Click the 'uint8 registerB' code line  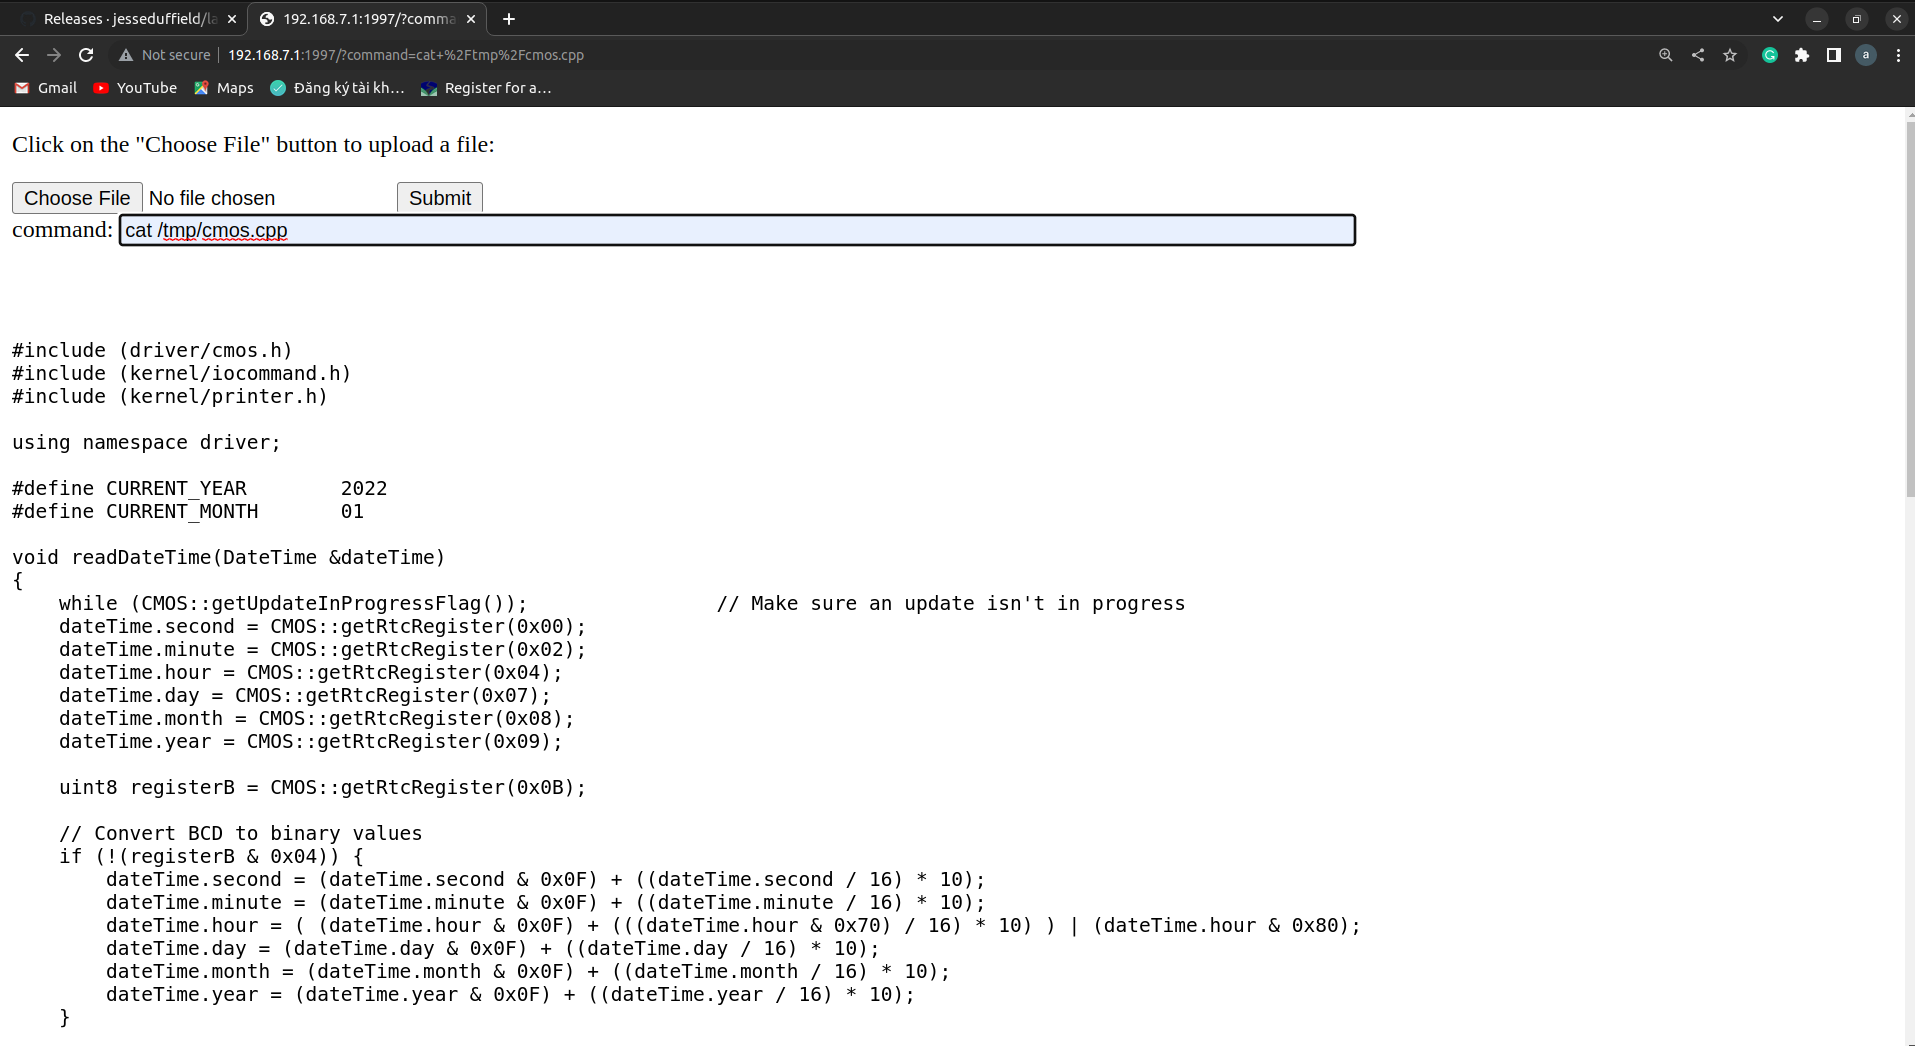pyautogui.click(x=322, y=787)
